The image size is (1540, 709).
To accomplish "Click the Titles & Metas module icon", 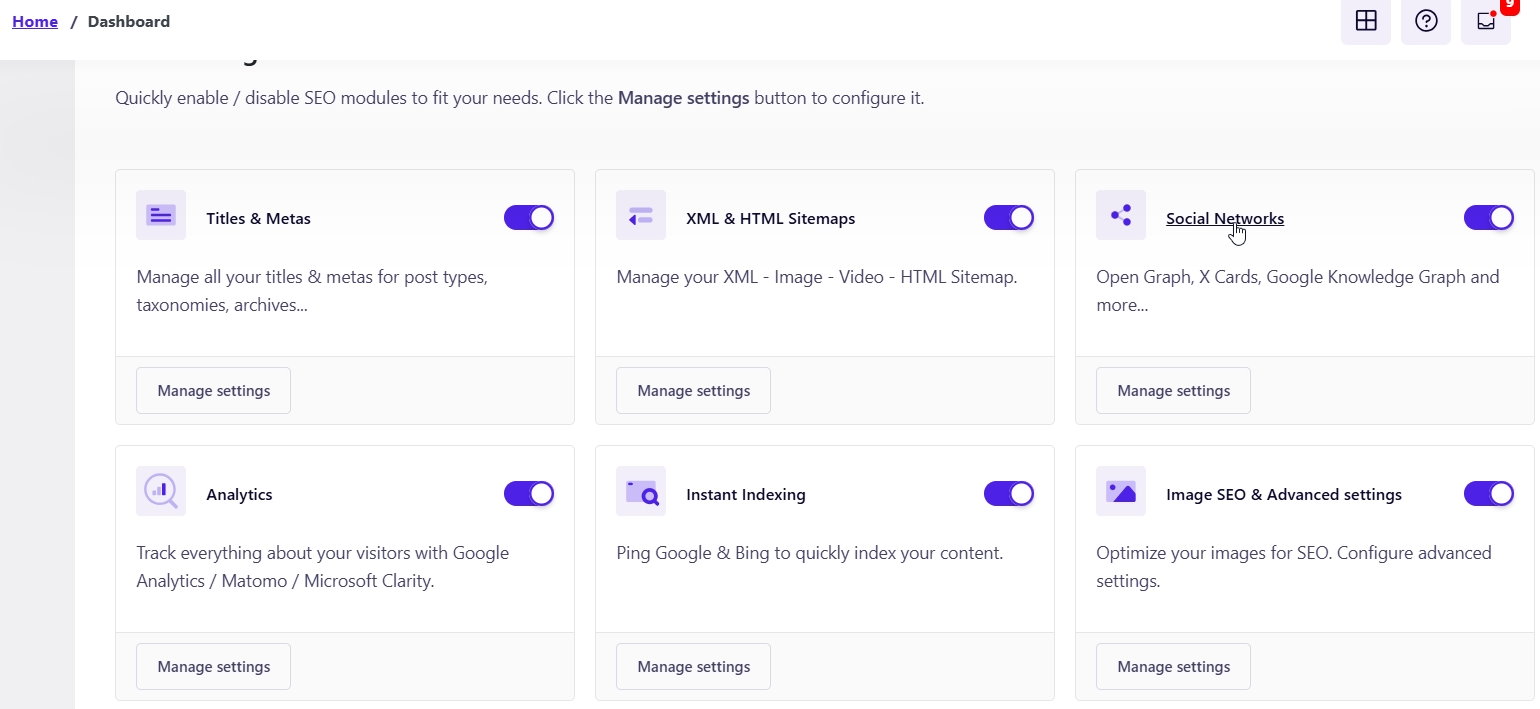I will (161, 215).
